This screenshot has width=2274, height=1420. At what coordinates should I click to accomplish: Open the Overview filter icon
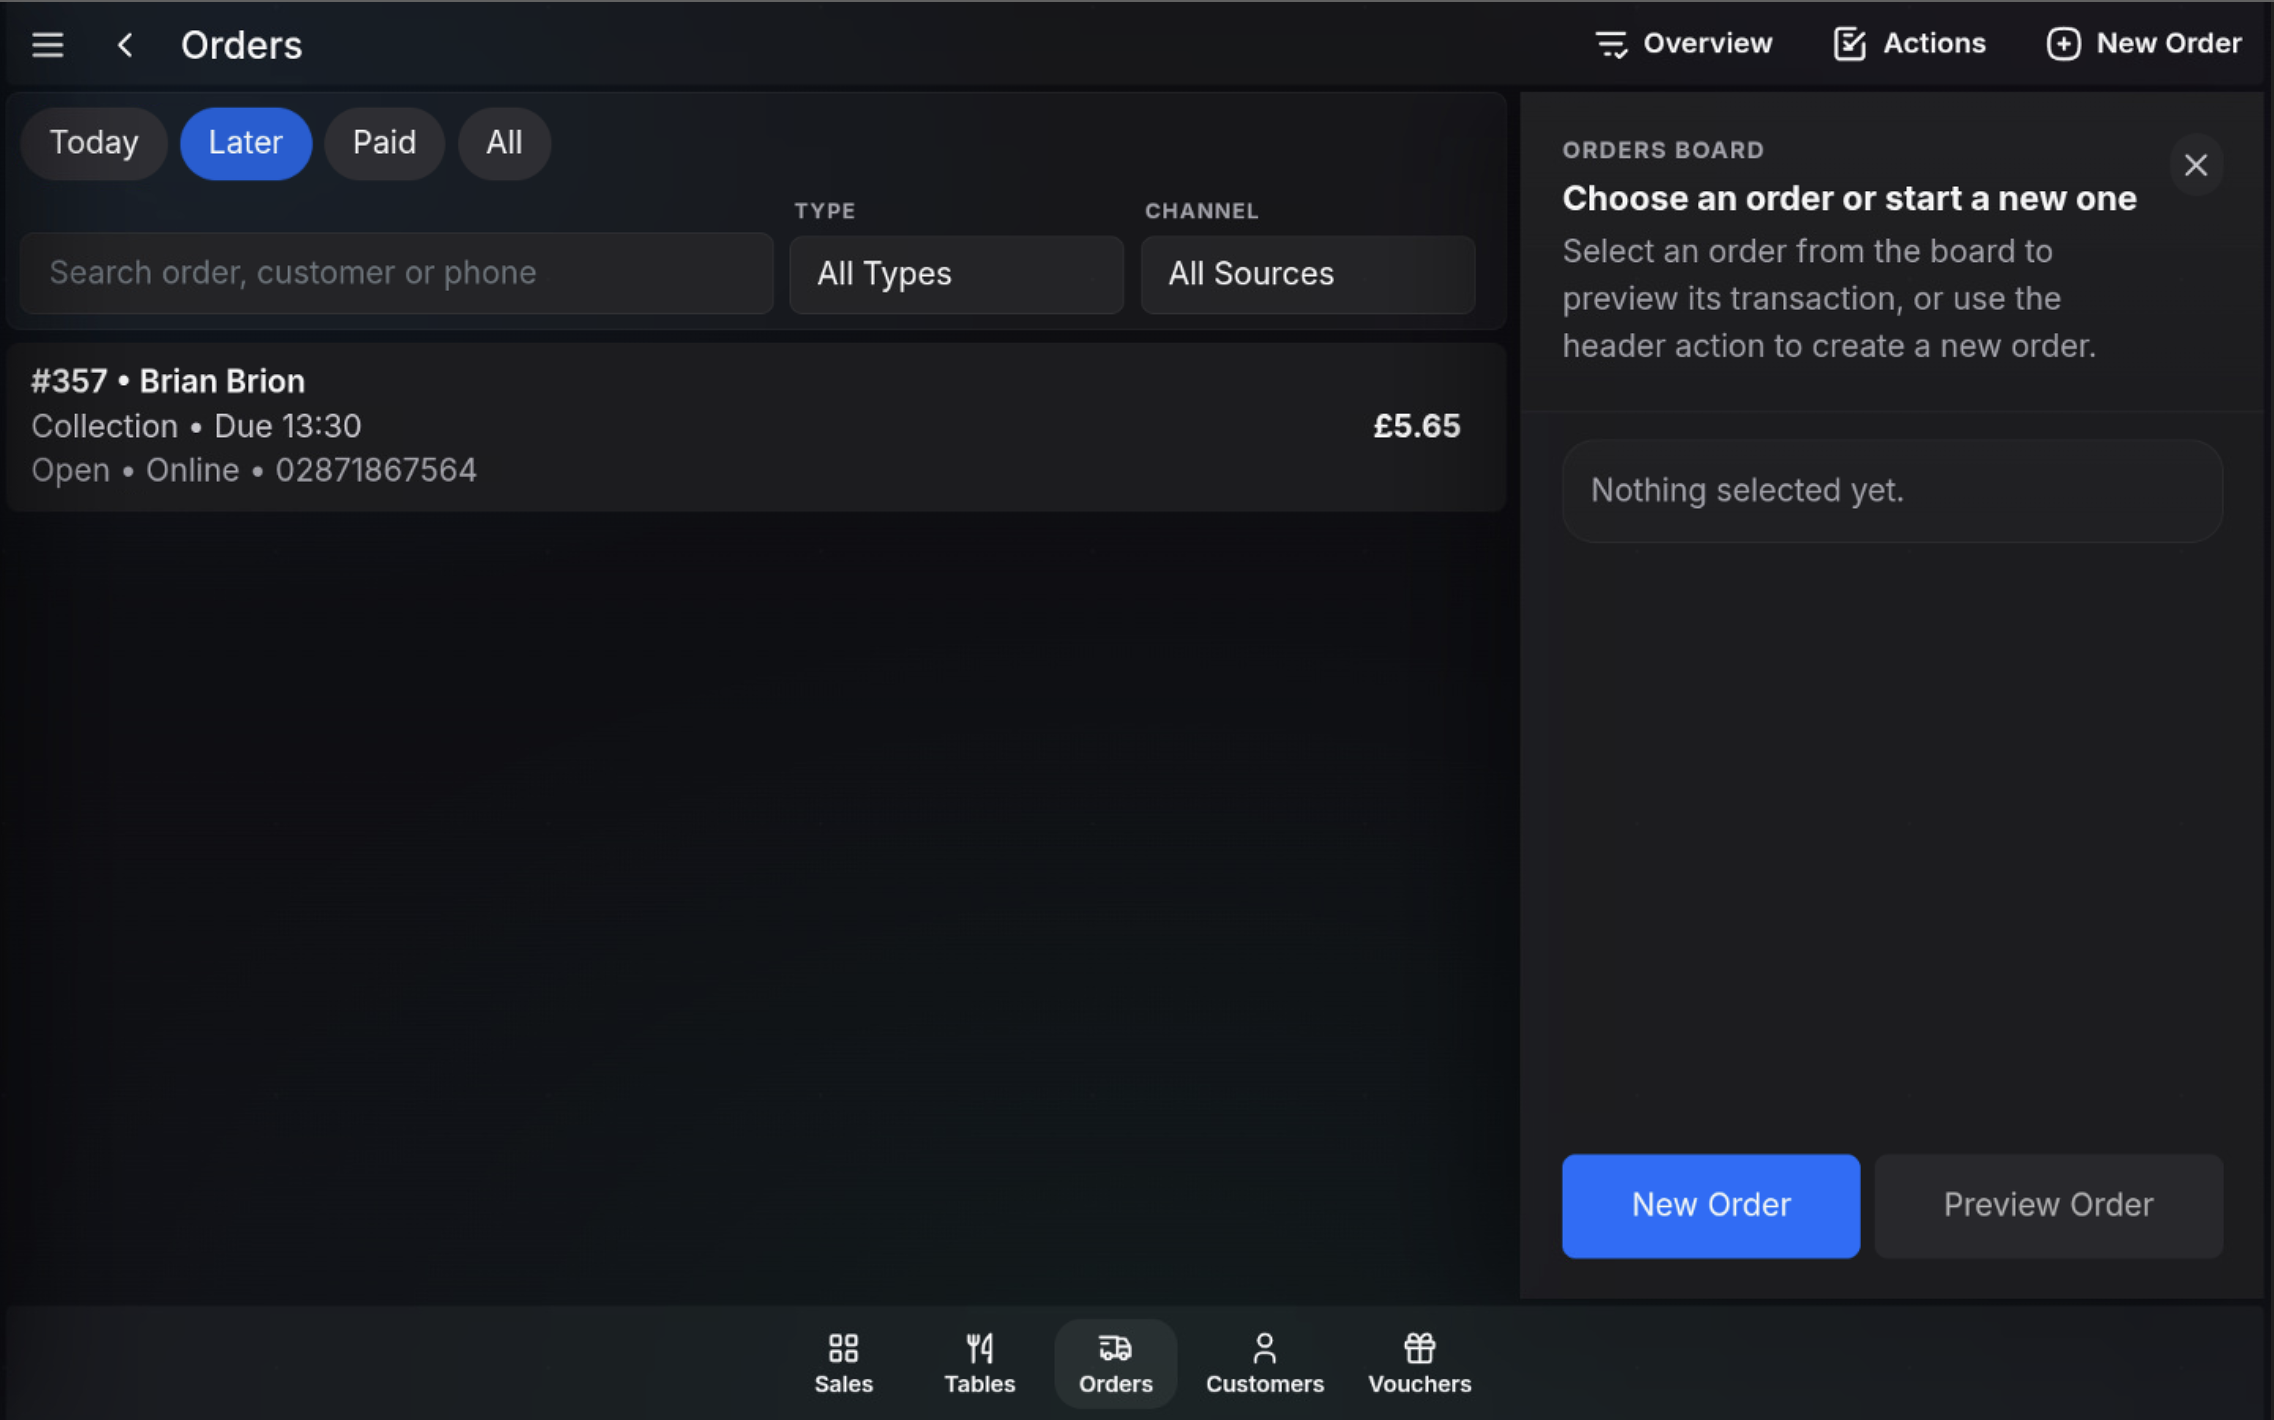[1611, 44]
